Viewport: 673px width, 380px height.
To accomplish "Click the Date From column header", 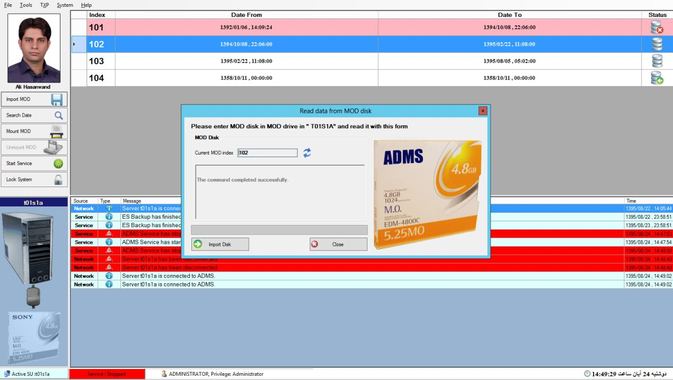I will (x=246, y=15).
